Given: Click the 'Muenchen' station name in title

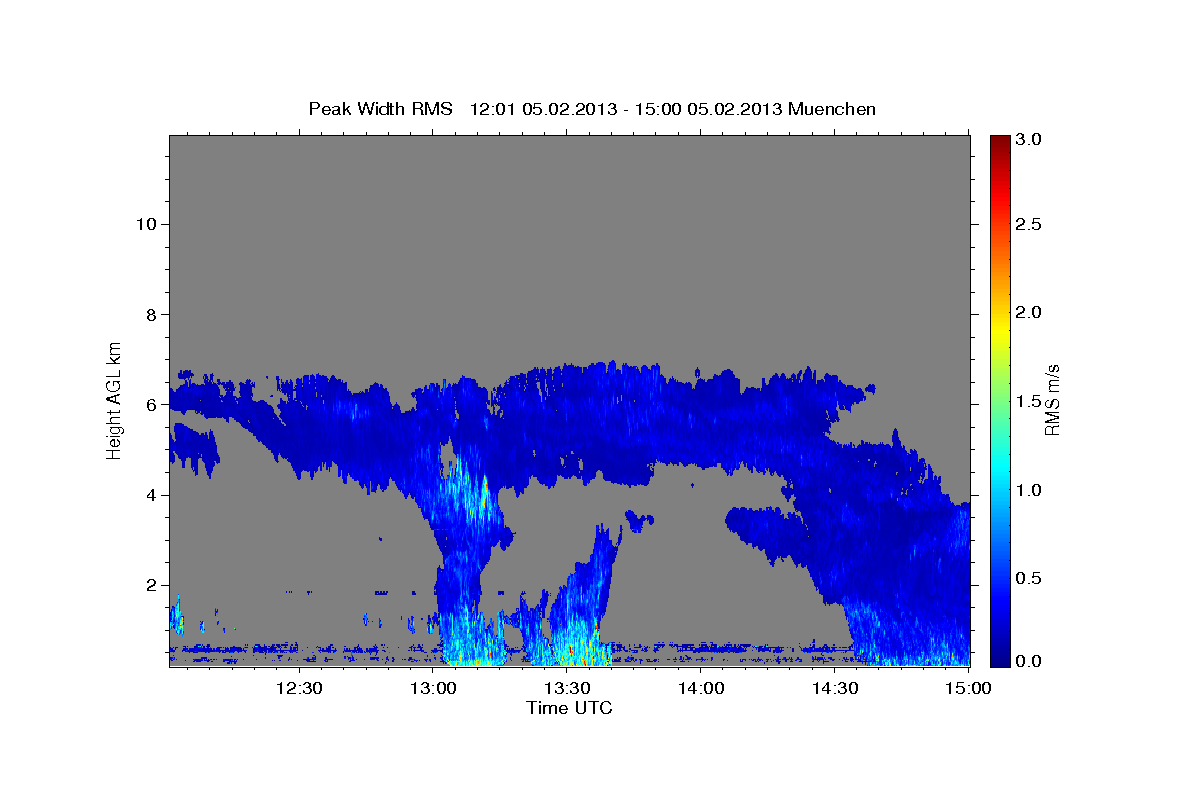Looking at the screenshot, I should coord(832,109).
